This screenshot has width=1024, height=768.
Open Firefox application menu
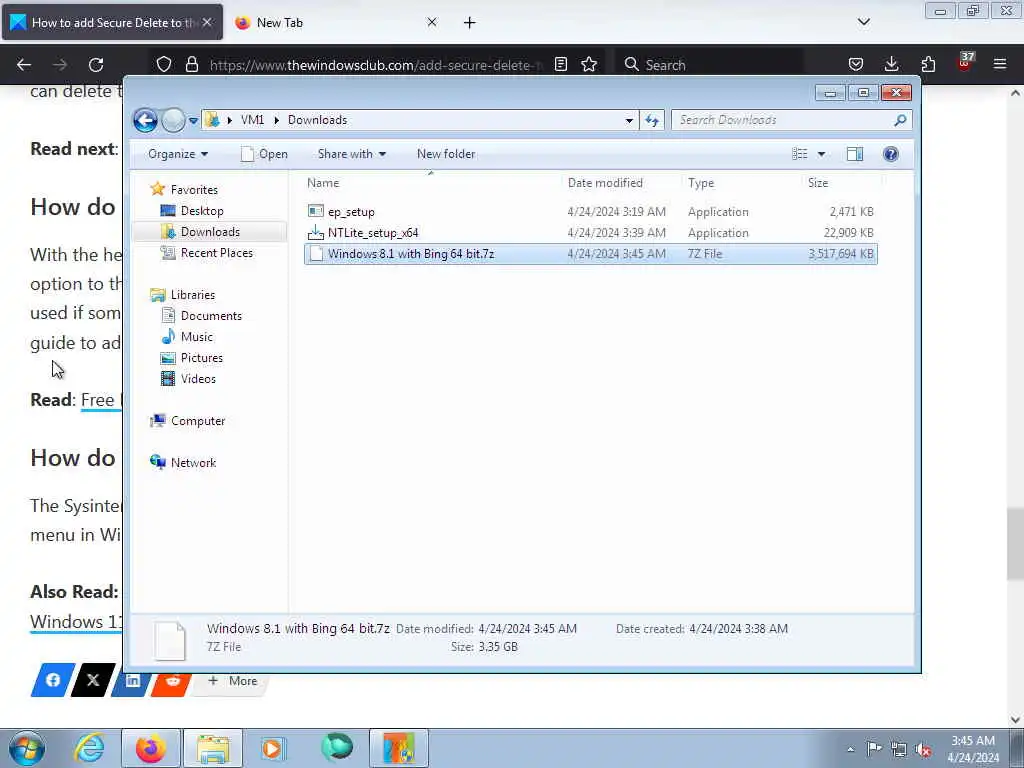(1000, 65)
